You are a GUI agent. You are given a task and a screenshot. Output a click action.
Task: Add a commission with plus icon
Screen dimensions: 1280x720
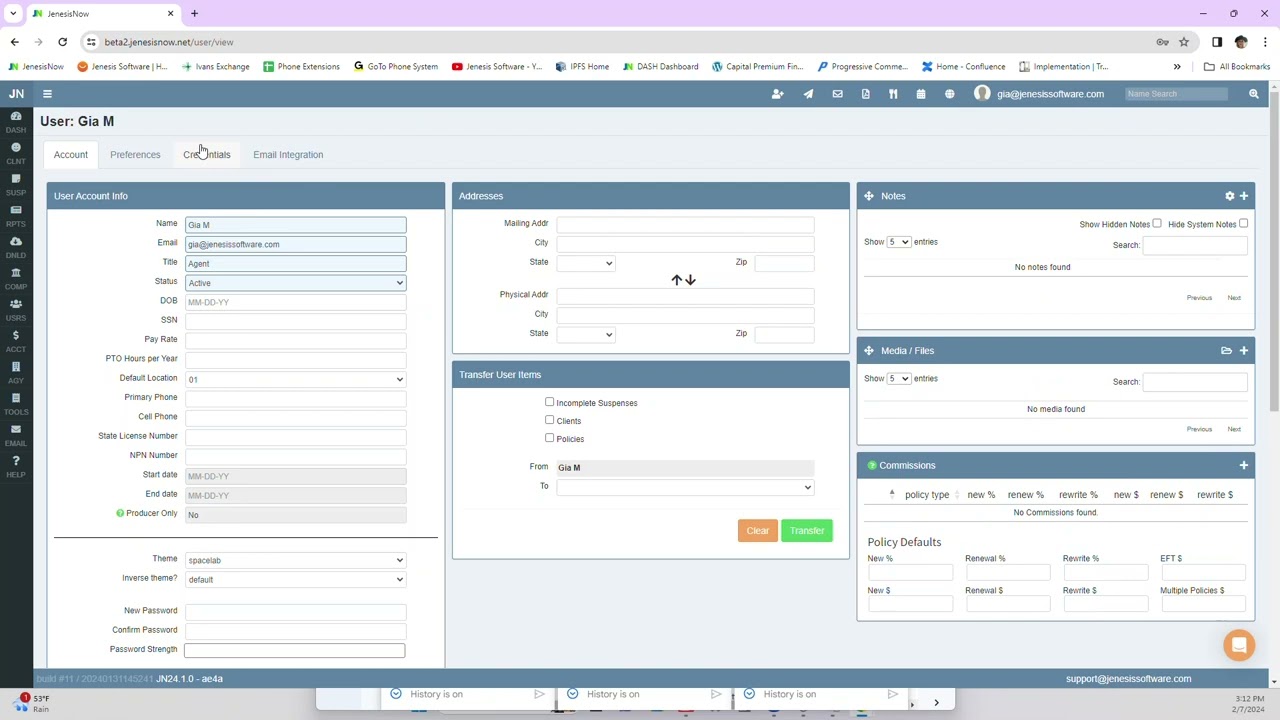(1244, 466)
